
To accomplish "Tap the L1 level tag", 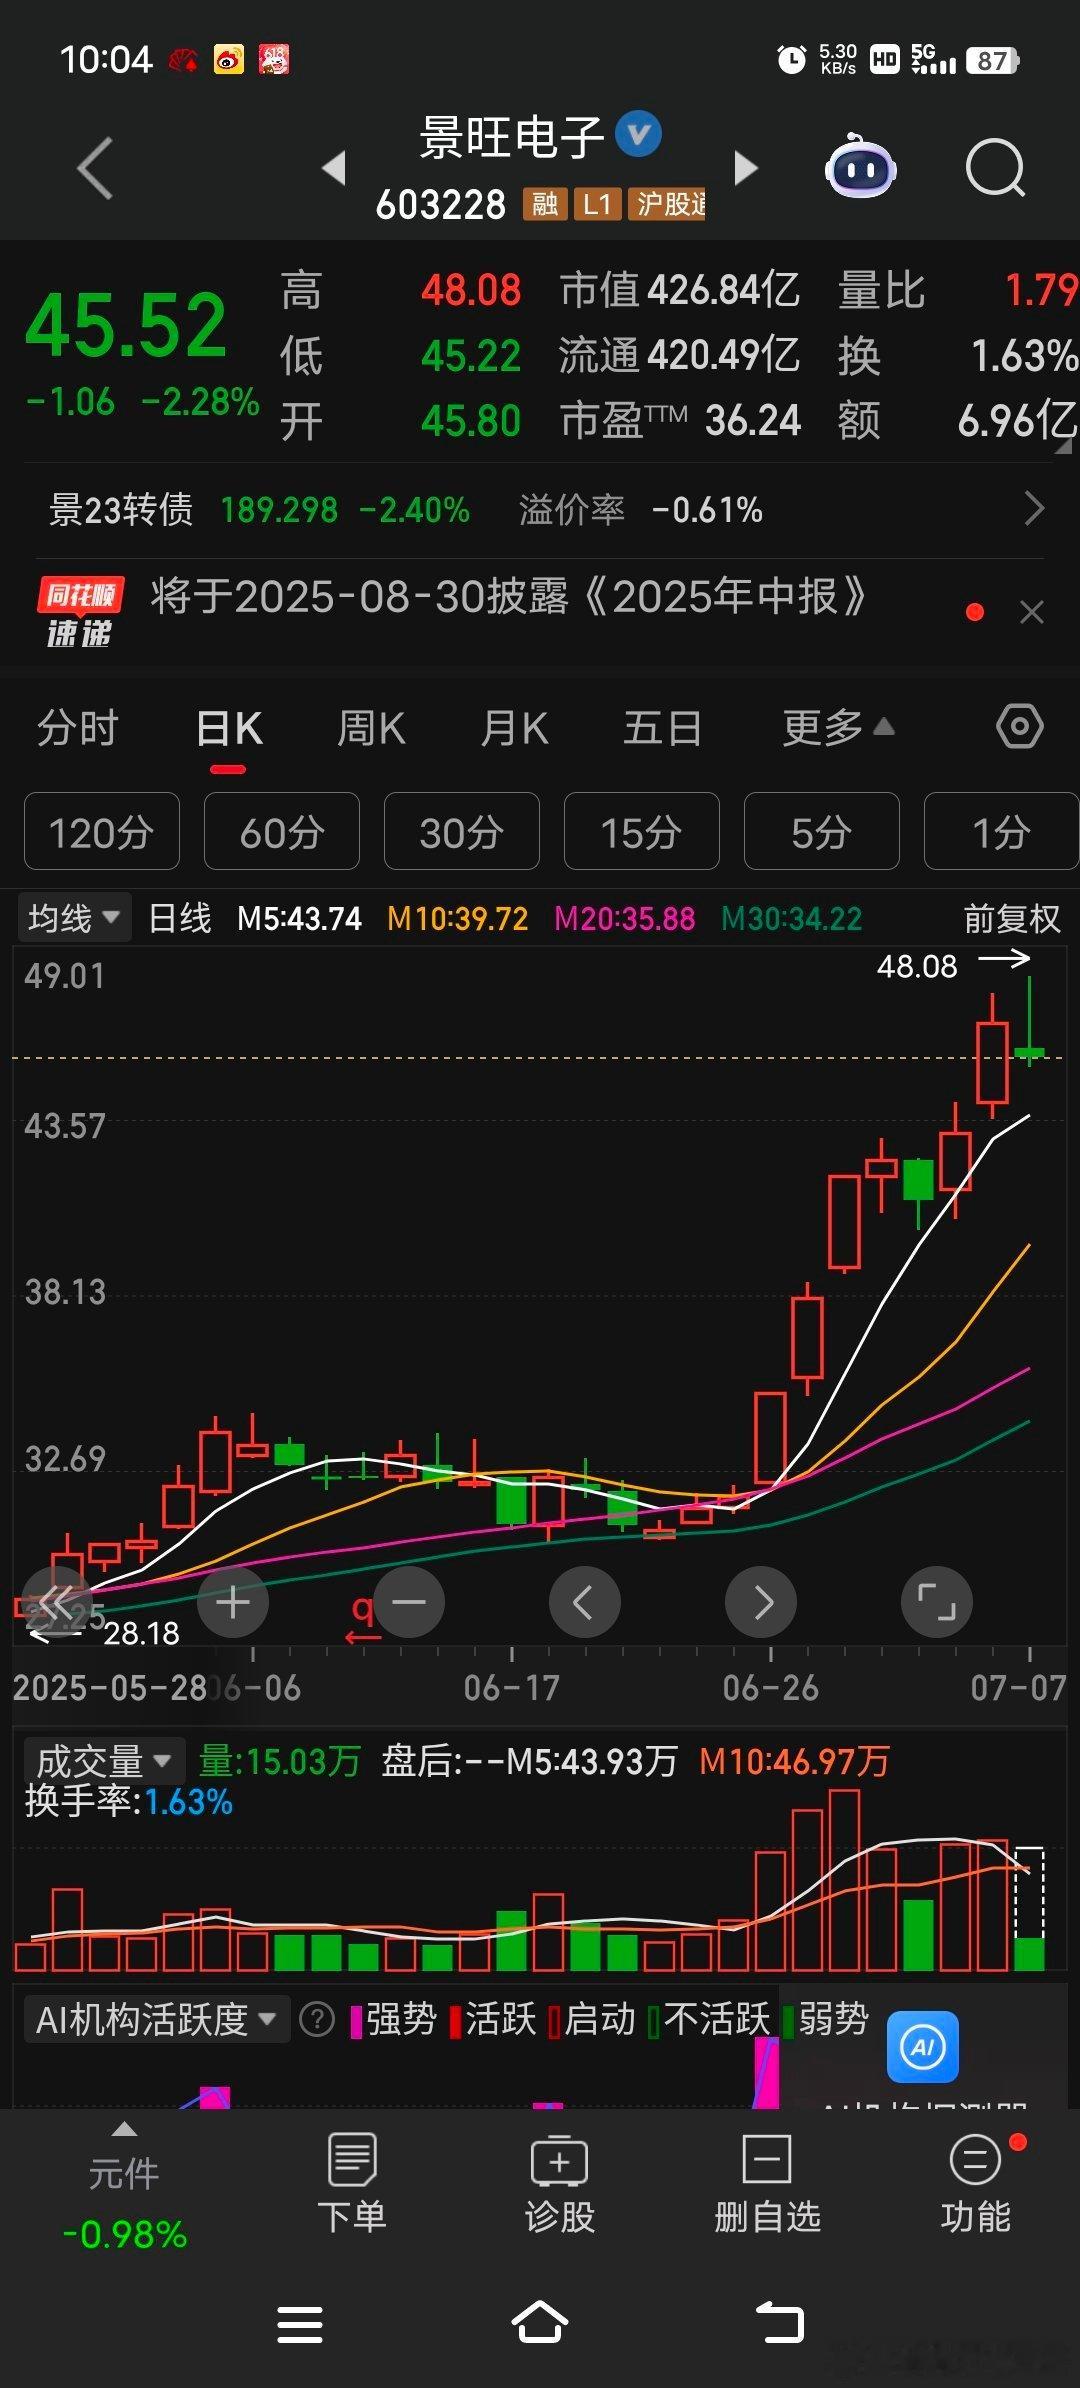I will click(597, 204).
